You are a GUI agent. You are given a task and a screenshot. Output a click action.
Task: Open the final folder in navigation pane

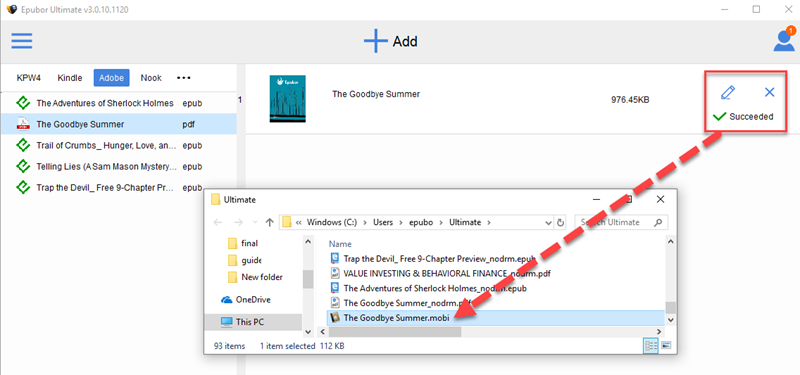click(249, 243)
